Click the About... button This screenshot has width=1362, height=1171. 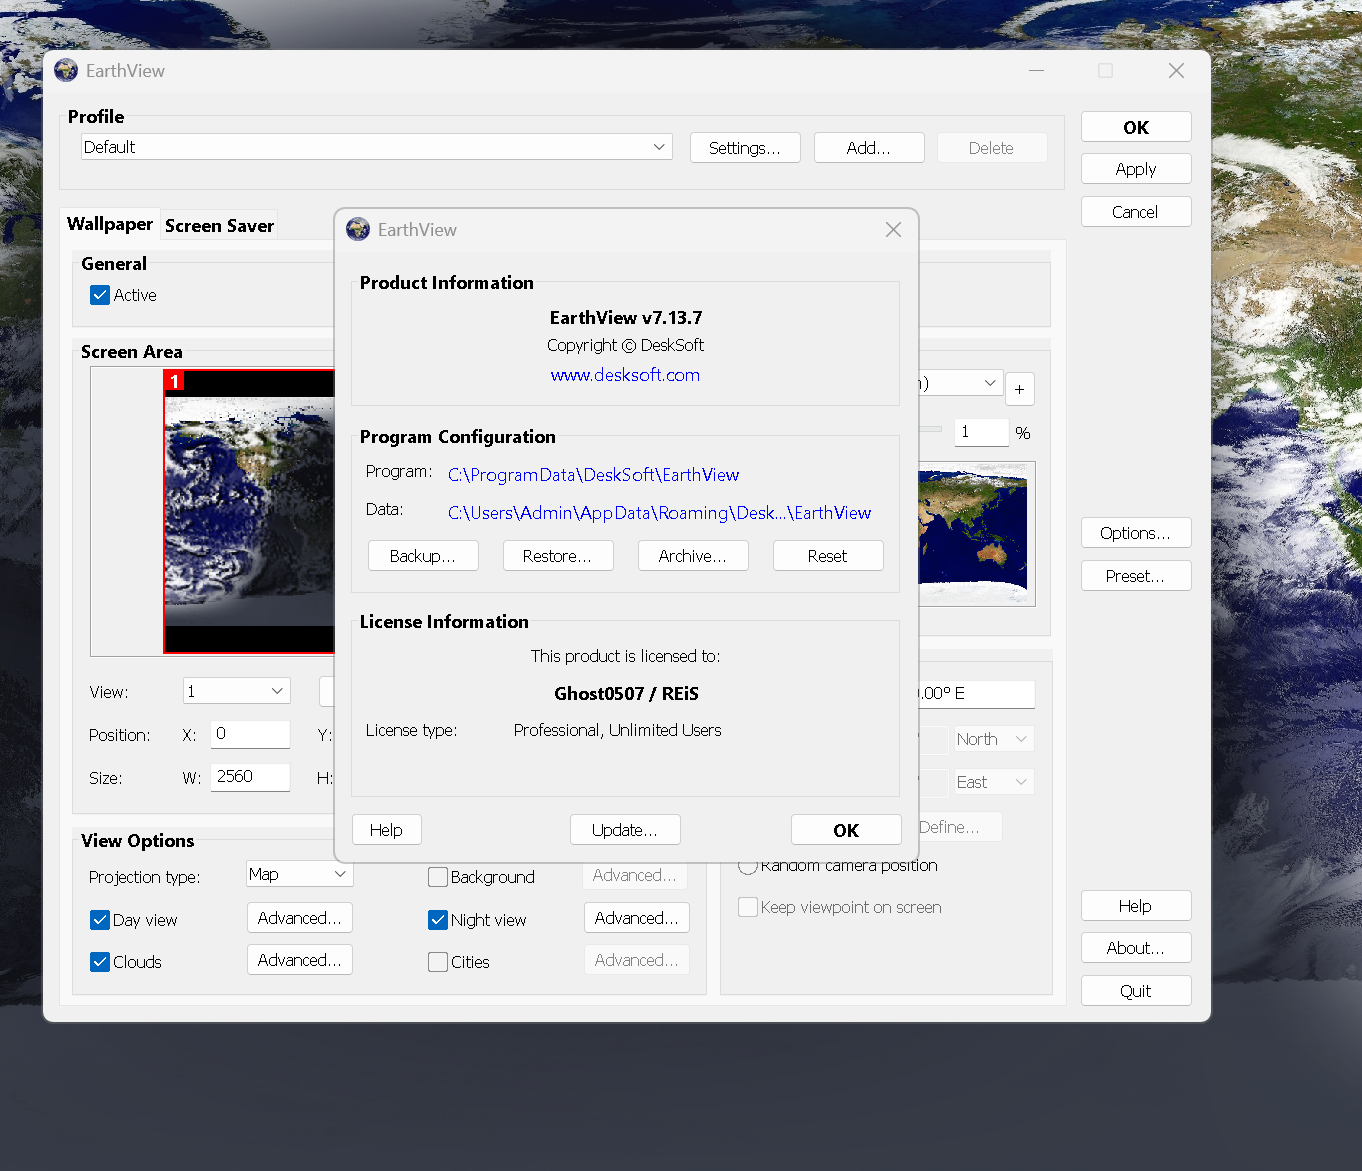pyautogui.click(x=1136, y=948)
